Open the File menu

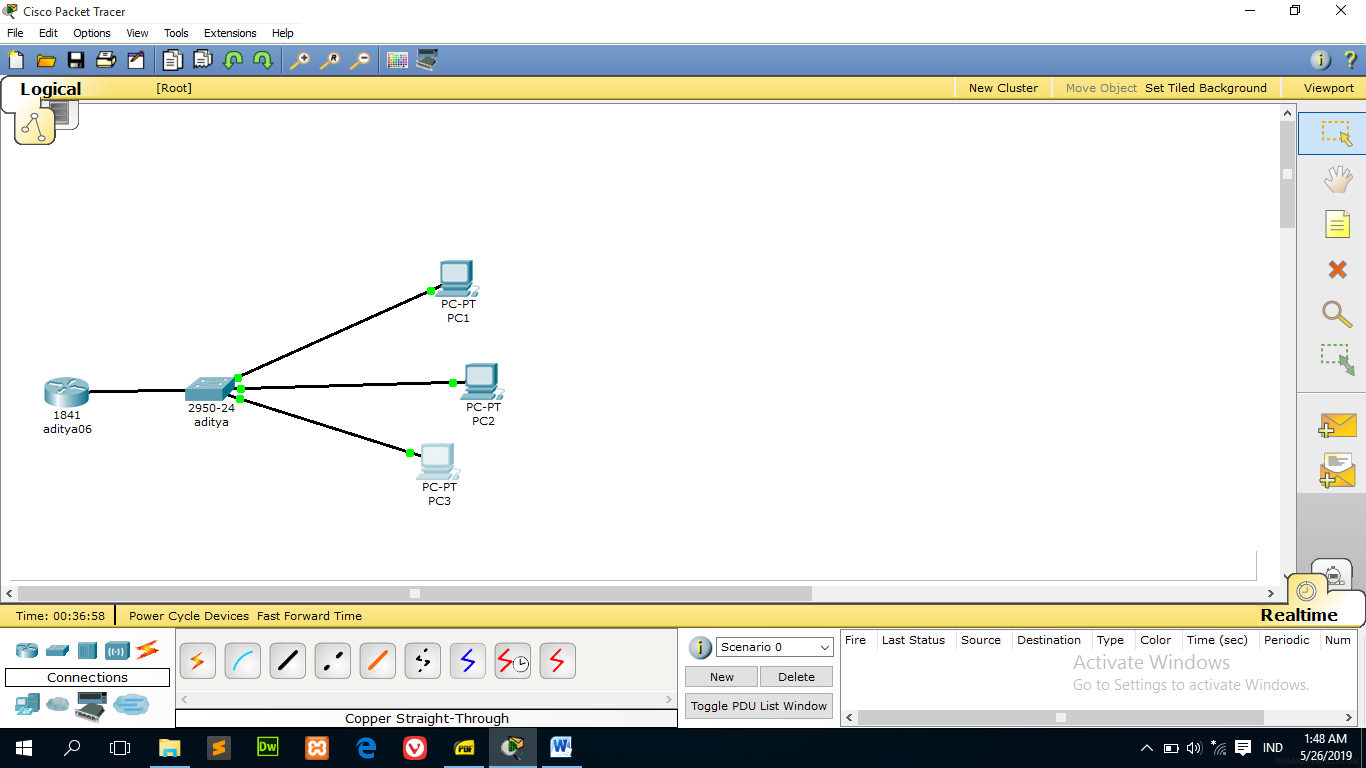tap(15, 33)
